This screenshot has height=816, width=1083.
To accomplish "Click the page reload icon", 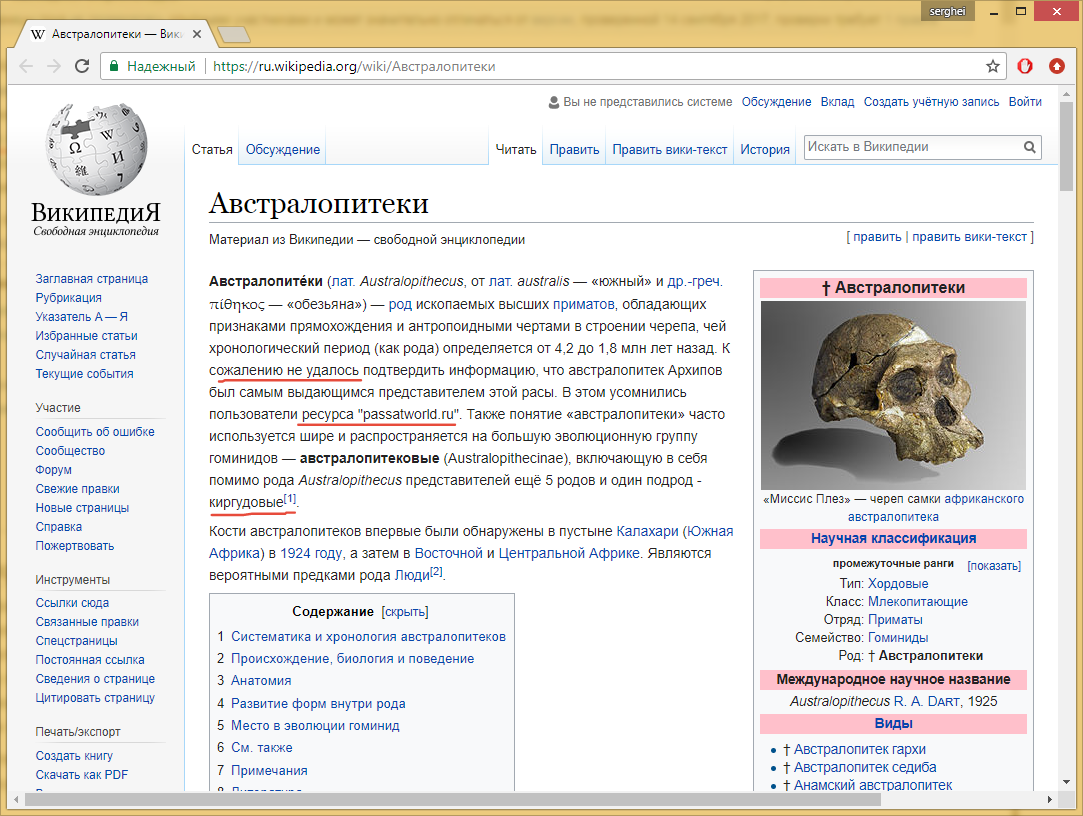I will point(82,67).
